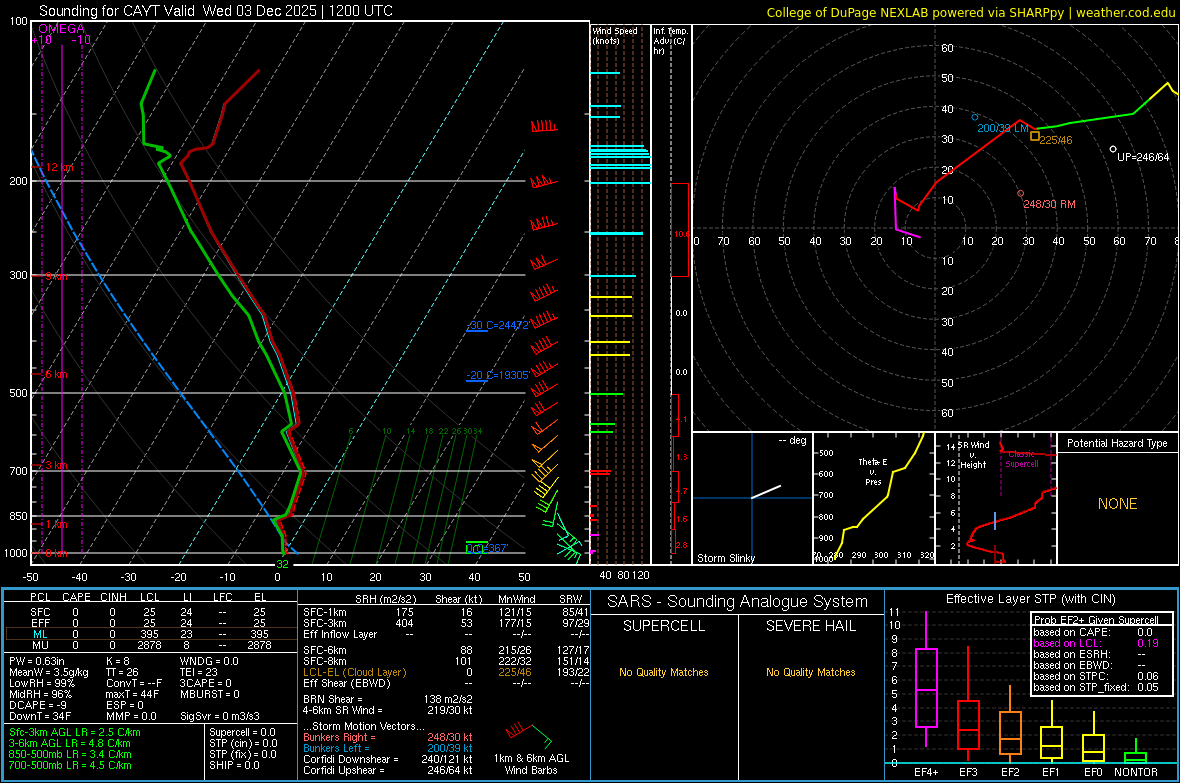The height and width of the screenshot is (783, 1180).
Task: Click the LowRH = 99% value
Action: (x=42, y=683)
